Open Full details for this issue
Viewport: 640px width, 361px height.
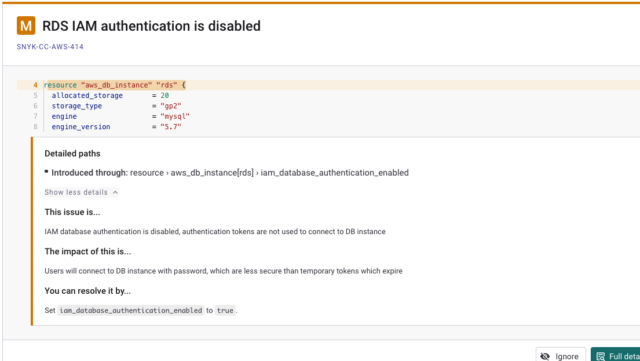point(616,355)
